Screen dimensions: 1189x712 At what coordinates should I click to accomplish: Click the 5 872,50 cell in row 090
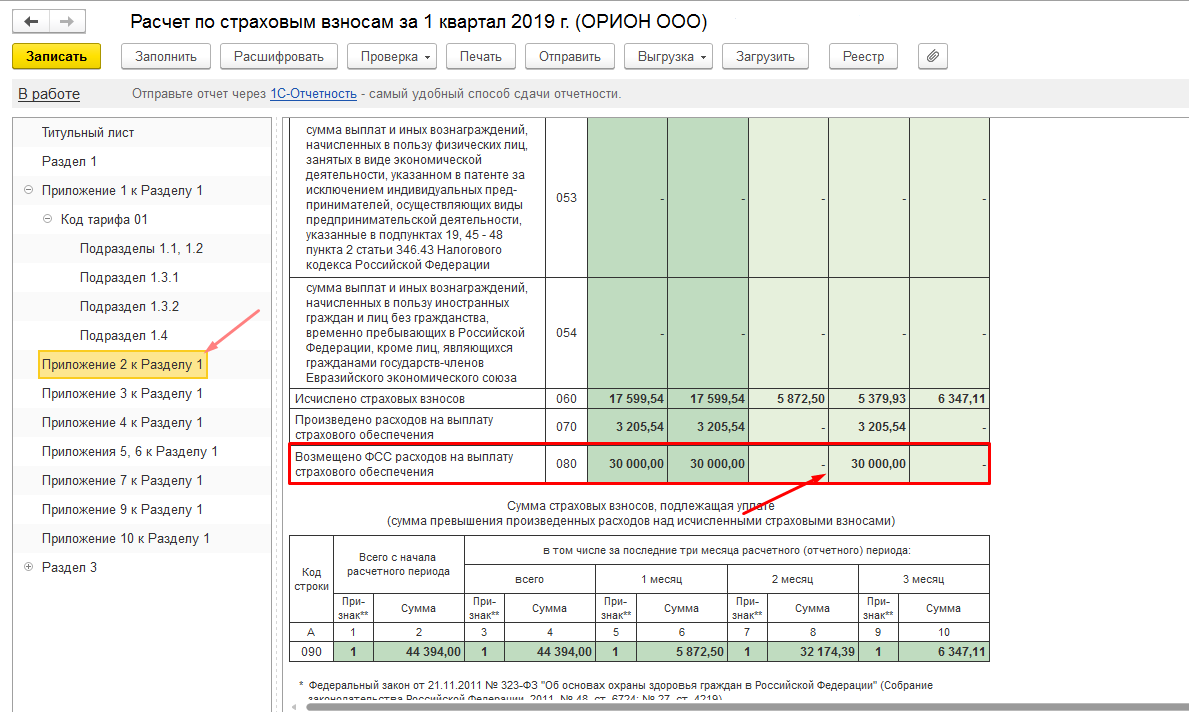681,651
